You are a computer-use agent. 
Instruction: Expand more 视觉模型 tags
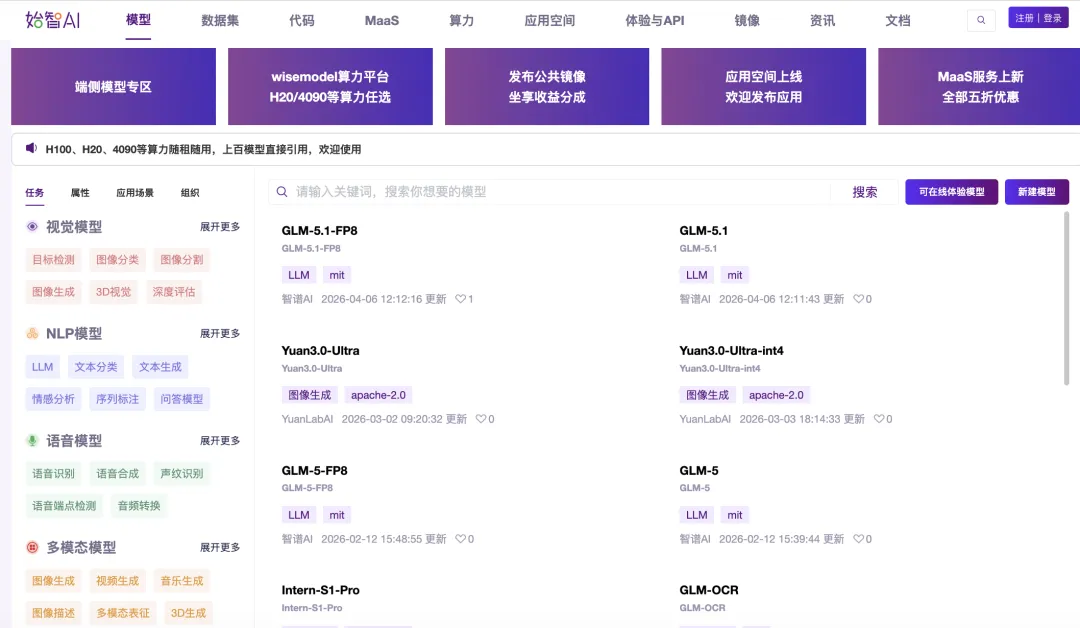(220, 227)
